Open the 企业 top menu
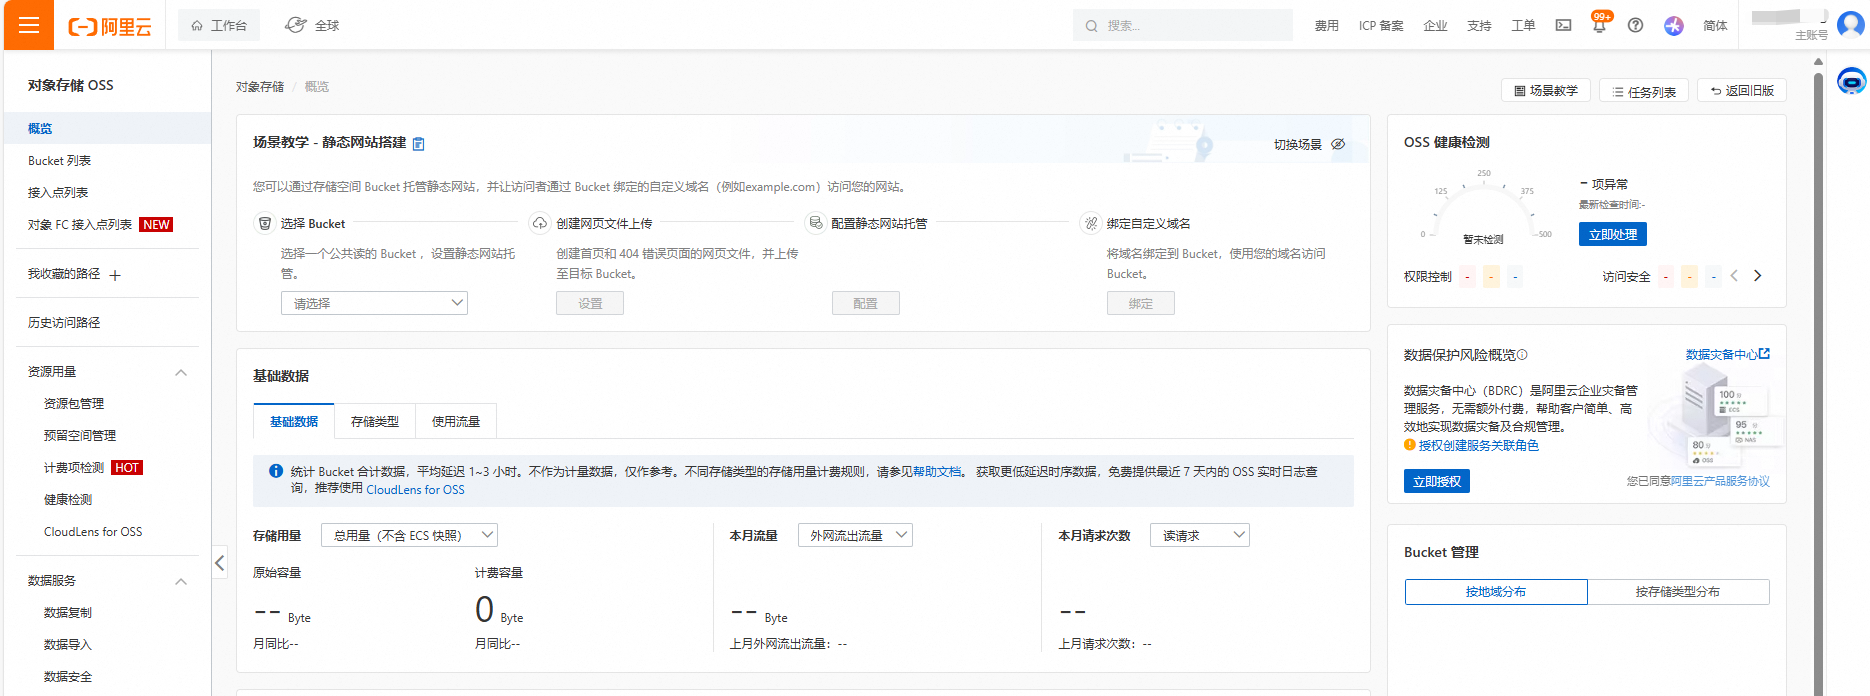The height and width of the screenshot is (696, 1870). (x=1435, y=26)
